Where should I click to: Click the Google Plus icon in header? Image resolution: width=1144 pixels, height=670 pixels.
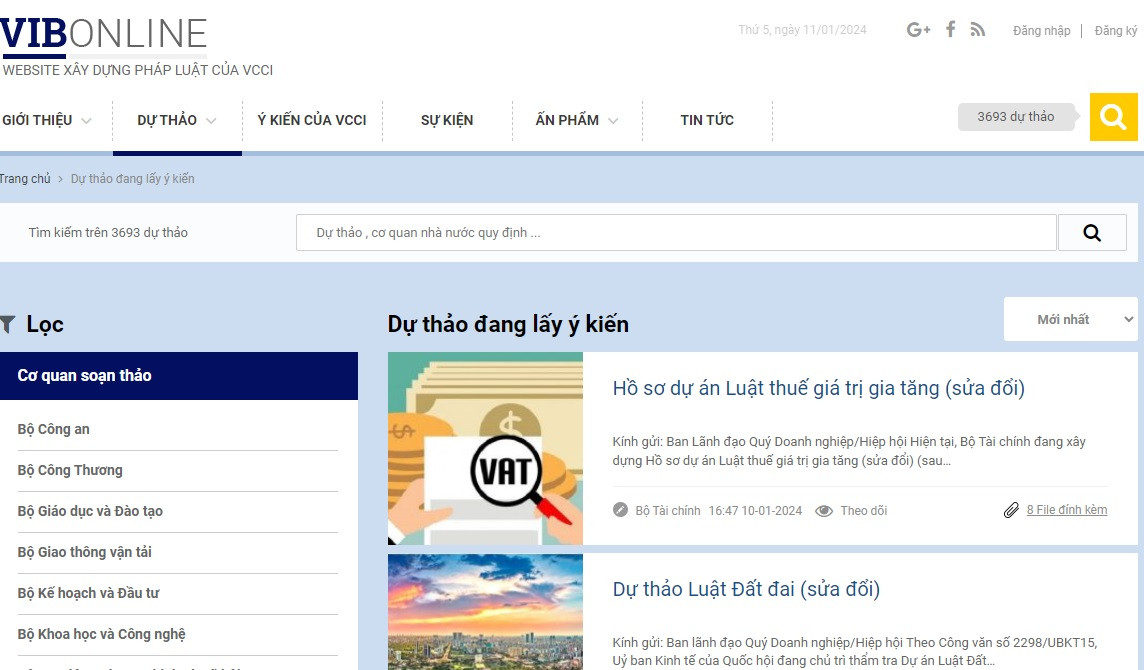918,30
